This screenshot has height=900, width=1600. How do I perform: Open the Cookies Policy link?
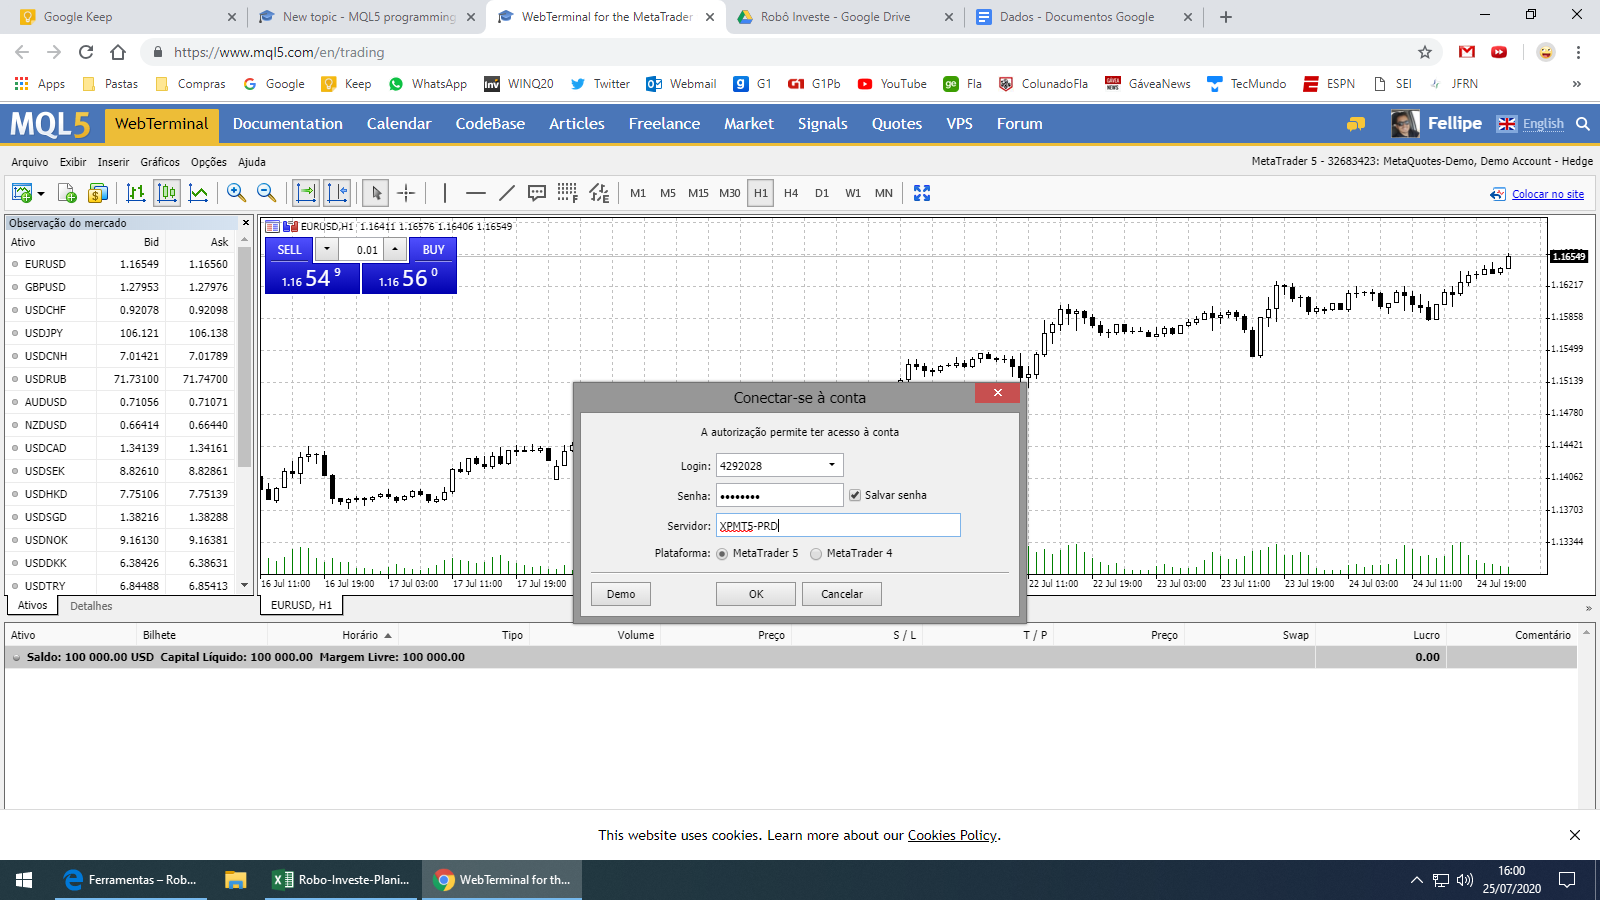pos(952,835)
